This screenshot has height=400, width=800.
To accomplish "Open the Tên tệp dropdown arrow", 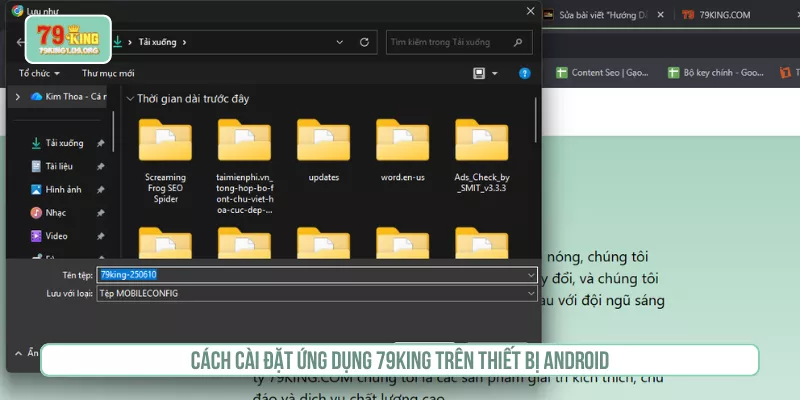I will 531,275.
